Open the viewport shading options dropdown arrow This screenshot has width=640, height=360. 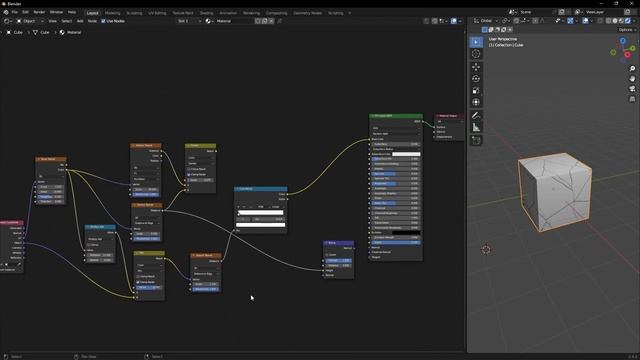tap(634, 21)
